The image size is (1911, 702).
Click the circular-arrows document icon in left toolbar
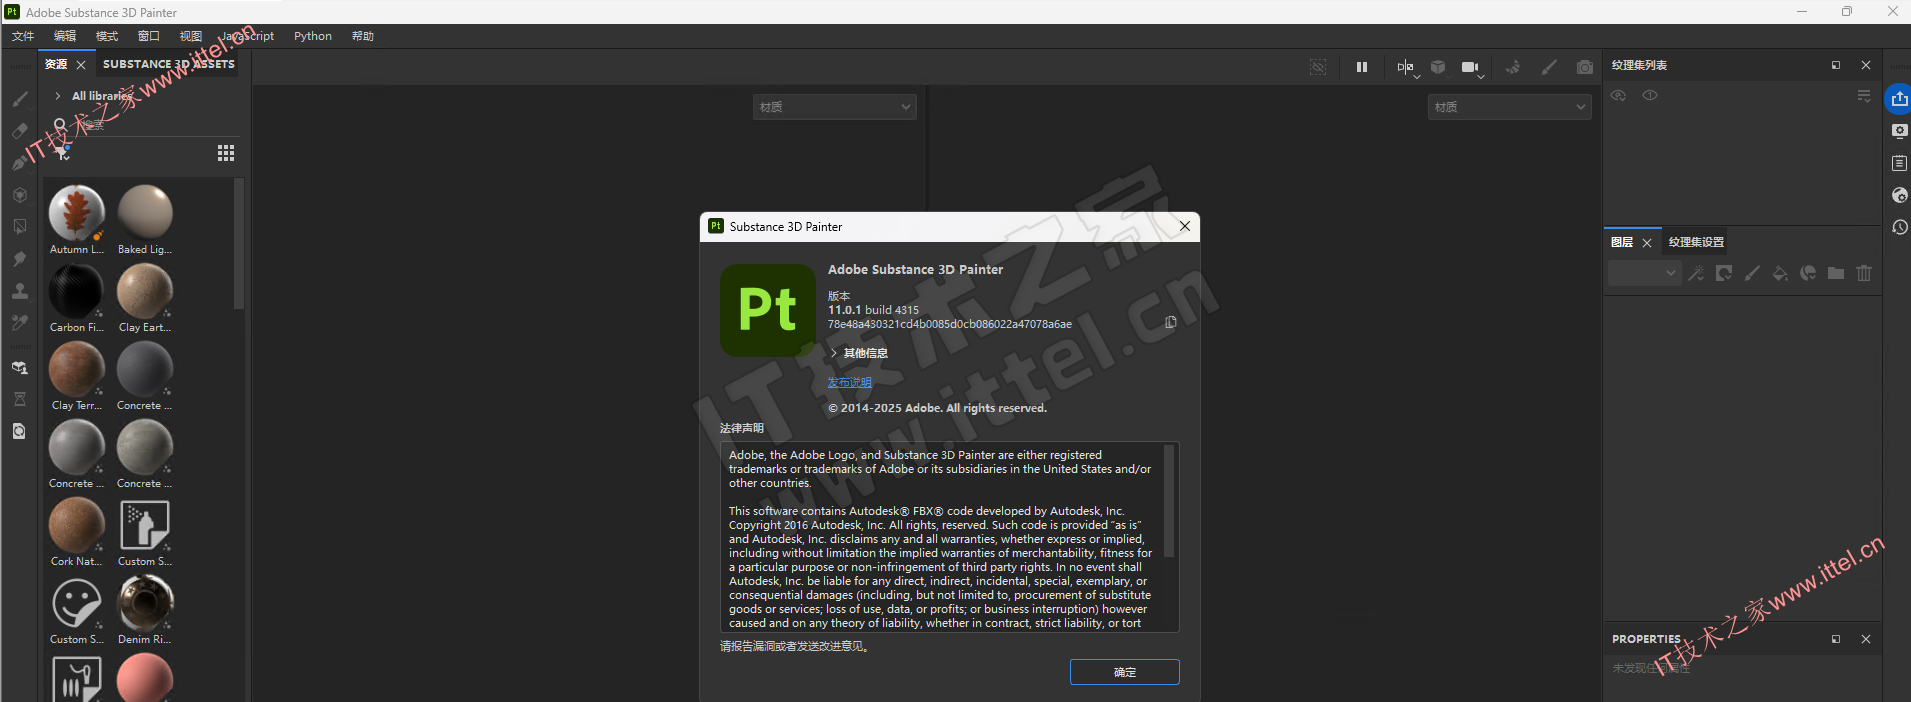tap(20, 431)
